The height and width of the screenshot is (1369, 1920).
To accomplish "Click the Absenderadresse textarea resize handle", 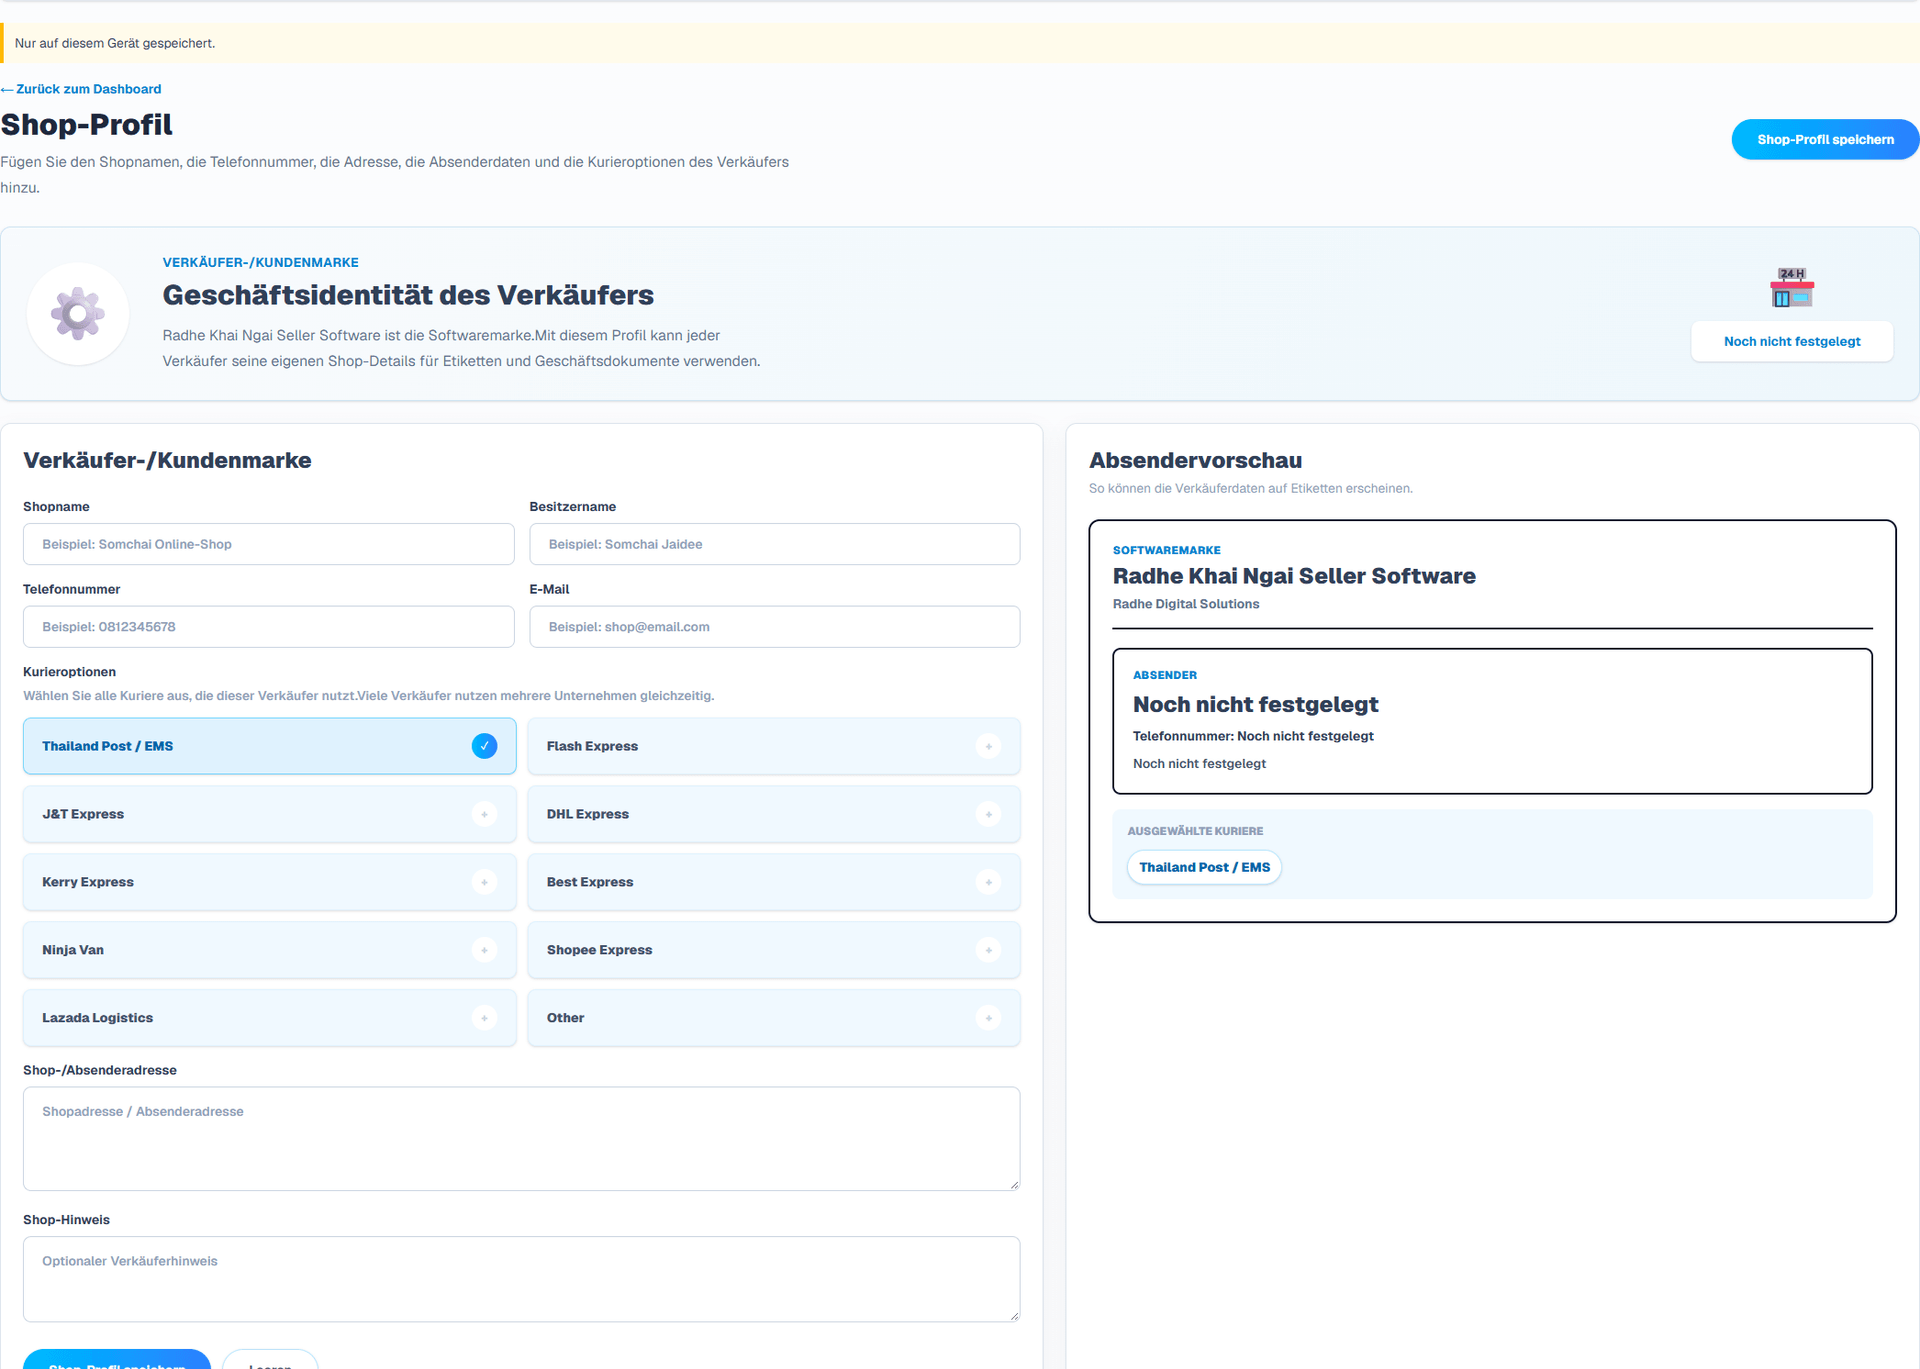I will (1014, 1184).
